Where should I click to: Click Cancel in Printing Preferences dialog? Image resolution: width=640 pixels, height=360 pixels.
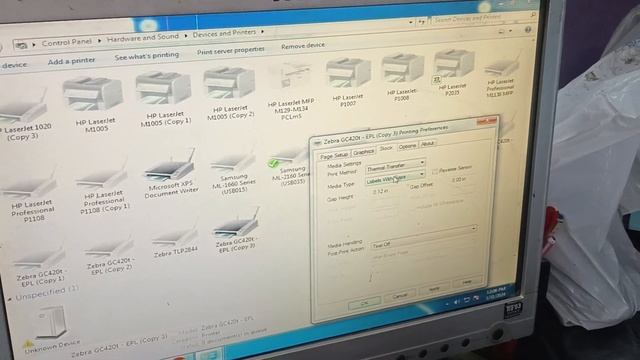click(400, 296)
